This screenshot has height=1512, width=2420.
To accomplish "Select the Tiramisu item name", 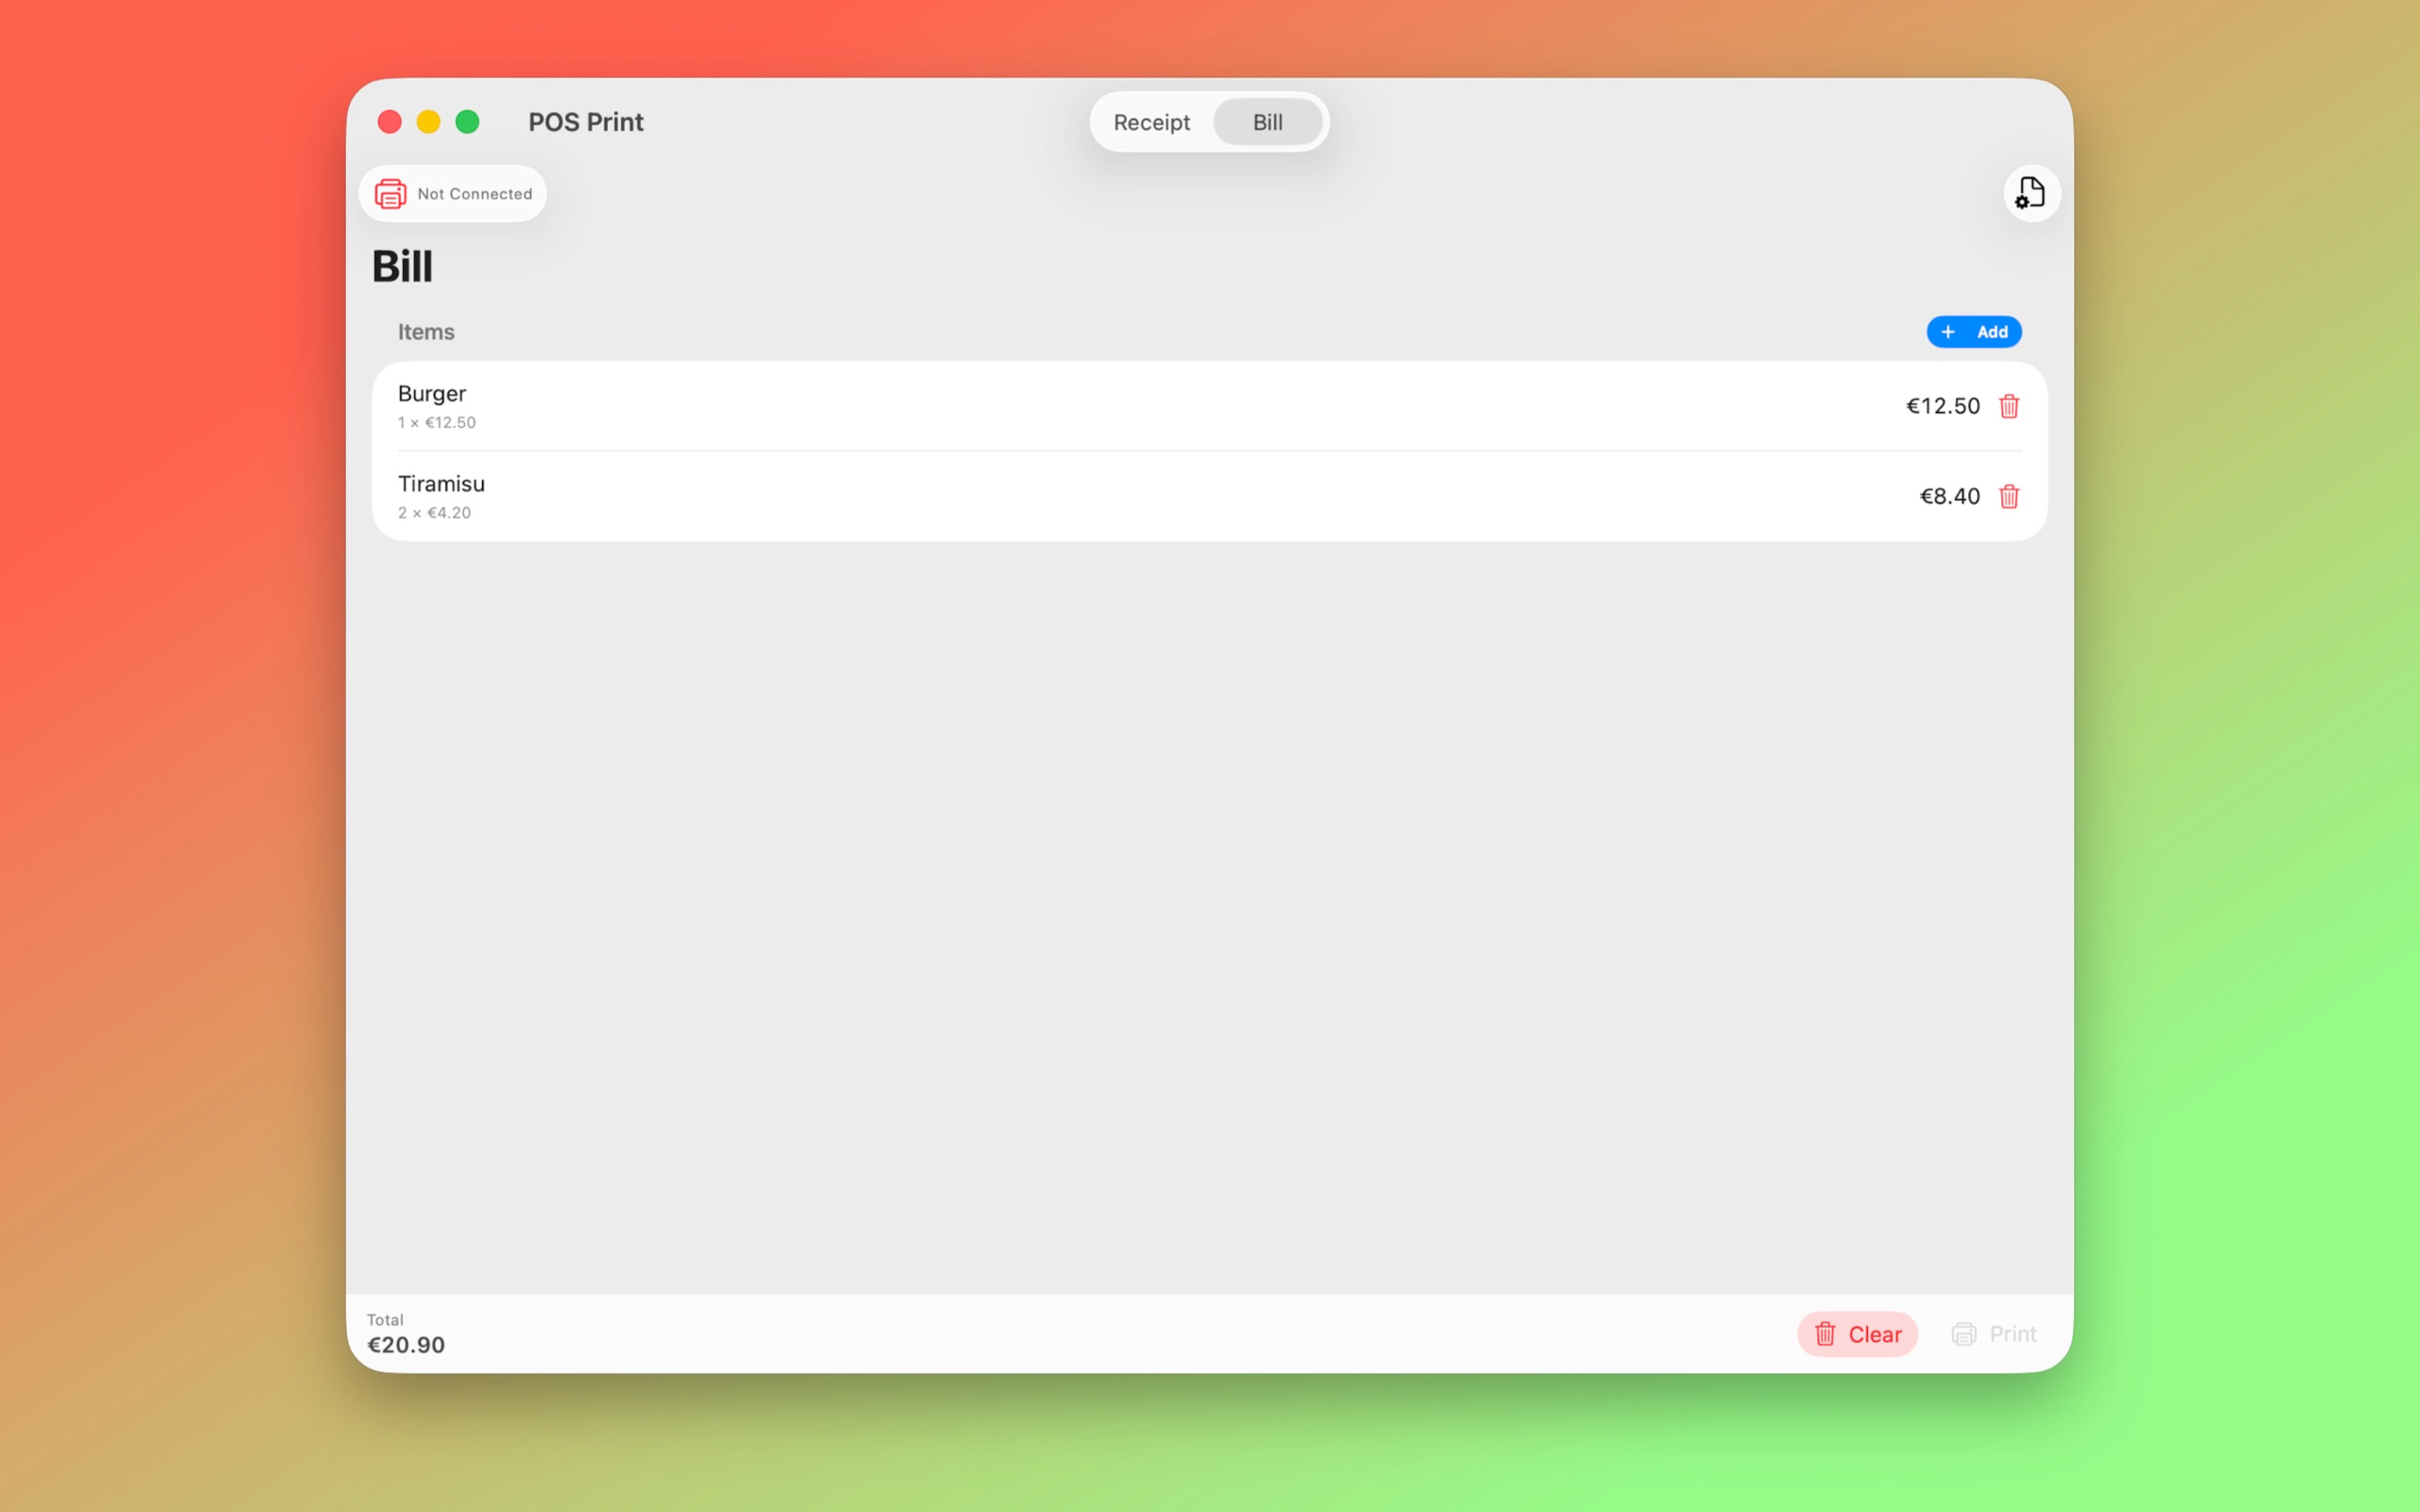I will tap(441, 483).
